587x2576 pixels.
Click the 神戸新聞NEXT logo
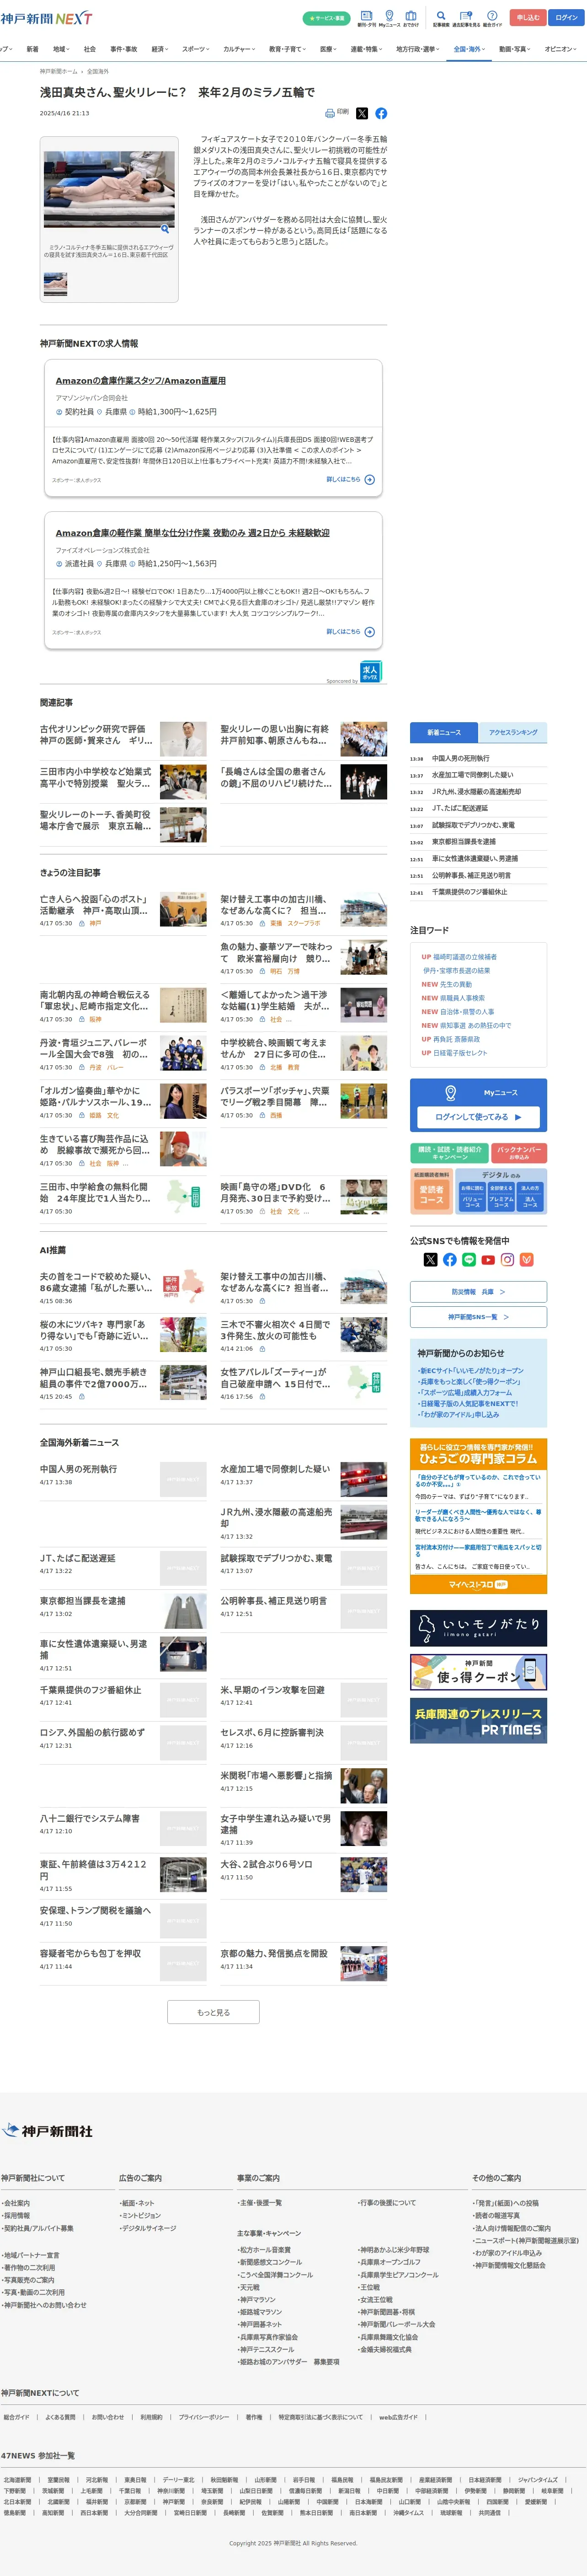click(x=47, y=18)
